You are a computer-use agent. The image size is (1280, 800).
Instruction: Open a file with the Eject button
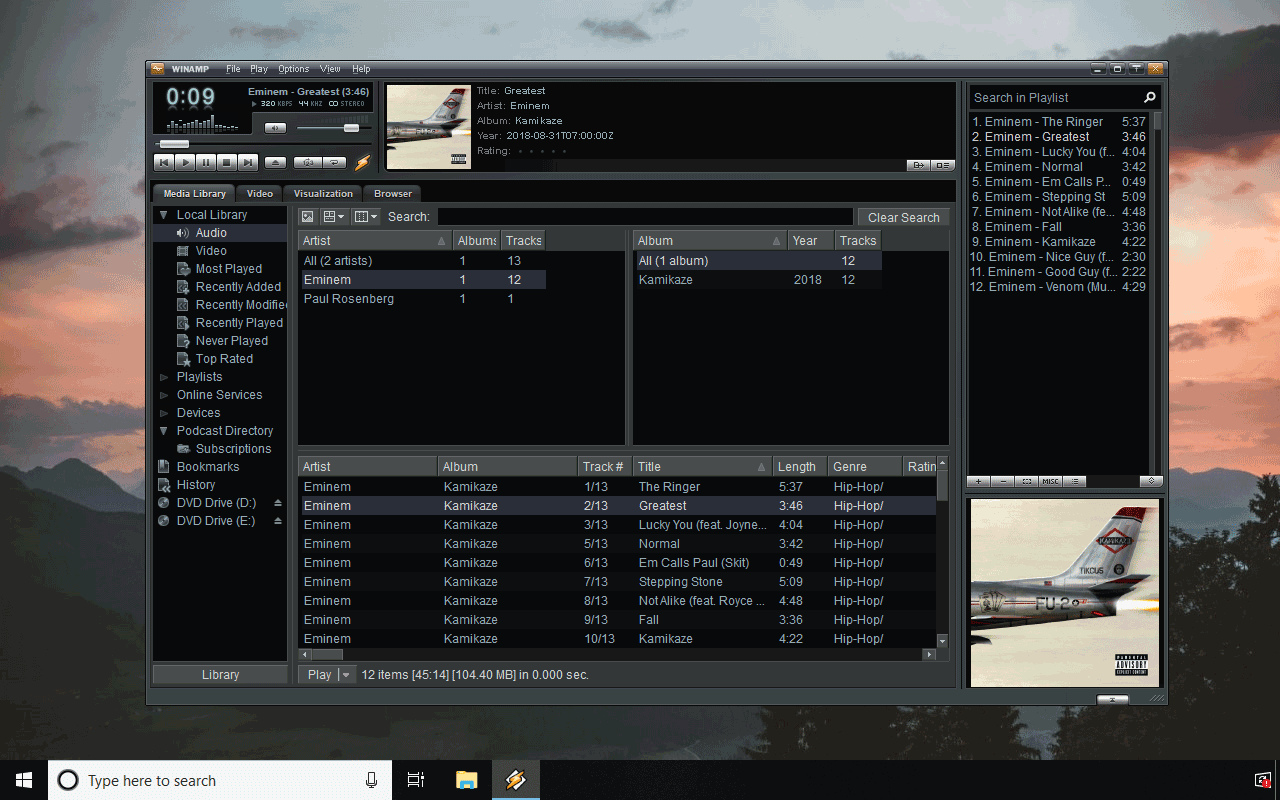(276, 162)
